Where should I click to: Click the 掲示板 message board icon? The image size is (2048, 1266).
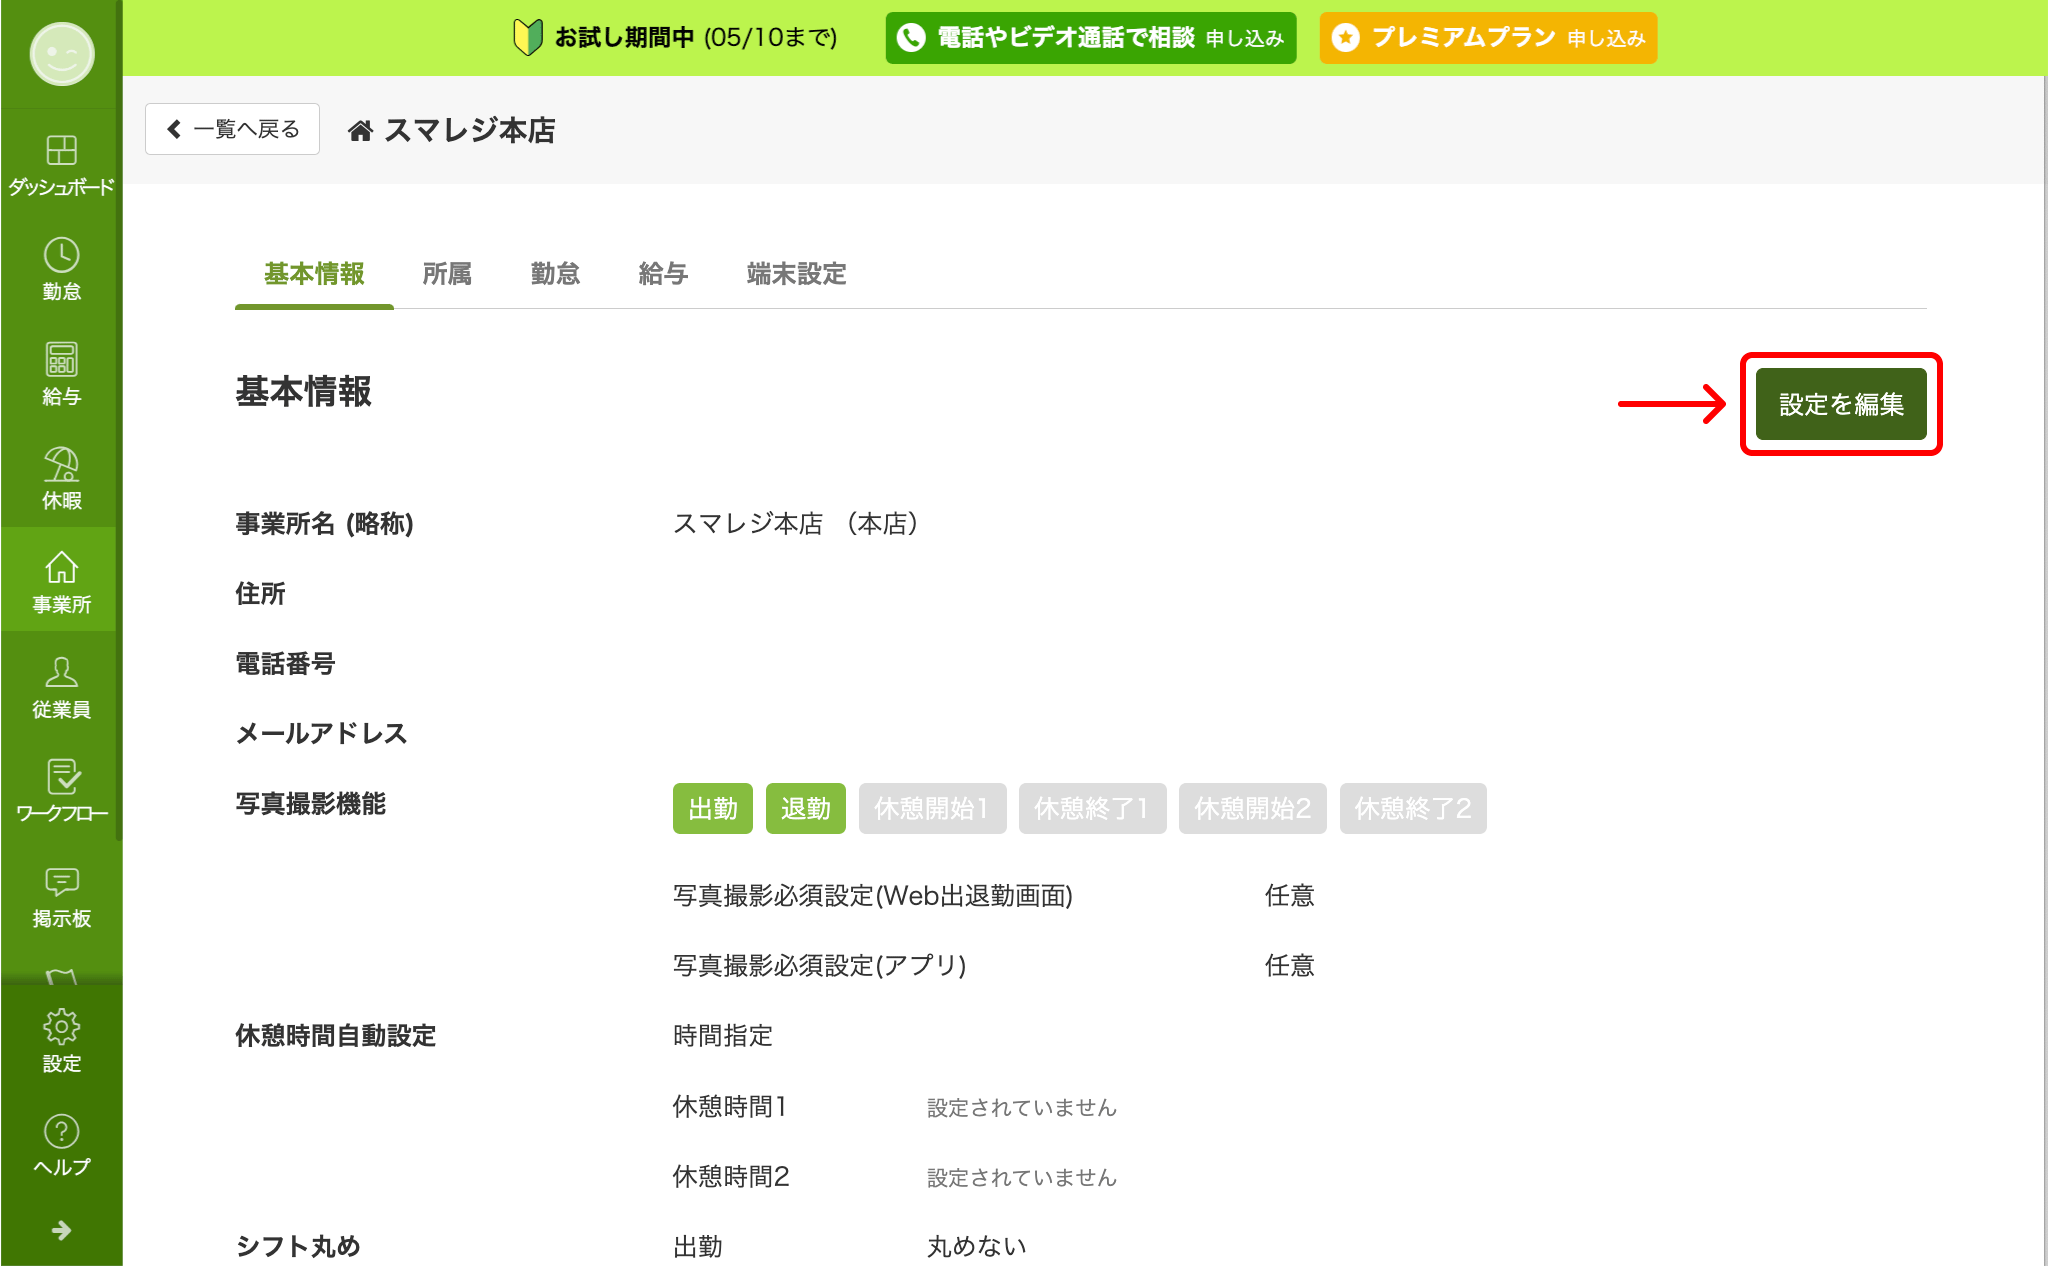click(x=61, y=882)
